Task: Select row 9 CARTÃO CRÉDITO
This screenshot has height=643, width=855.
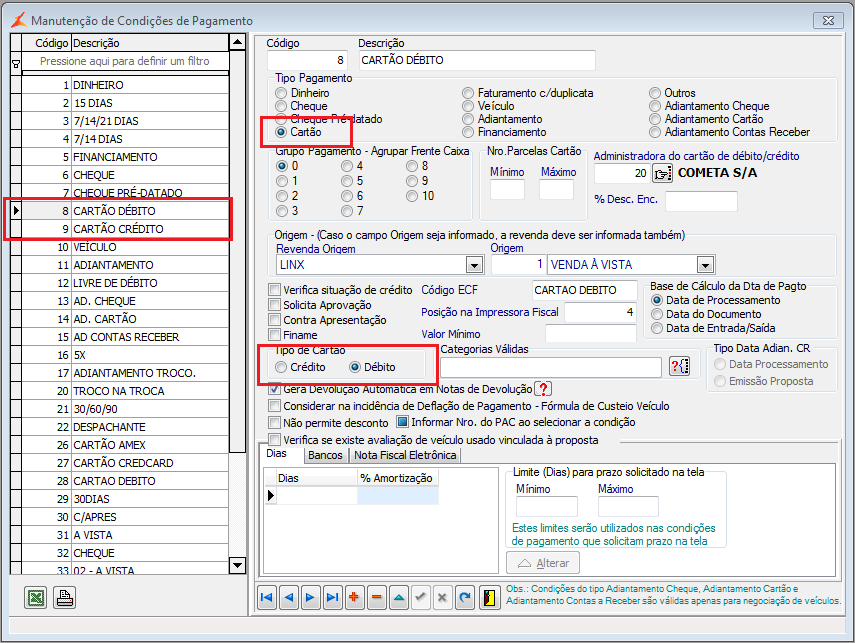Action: (125, 229)
